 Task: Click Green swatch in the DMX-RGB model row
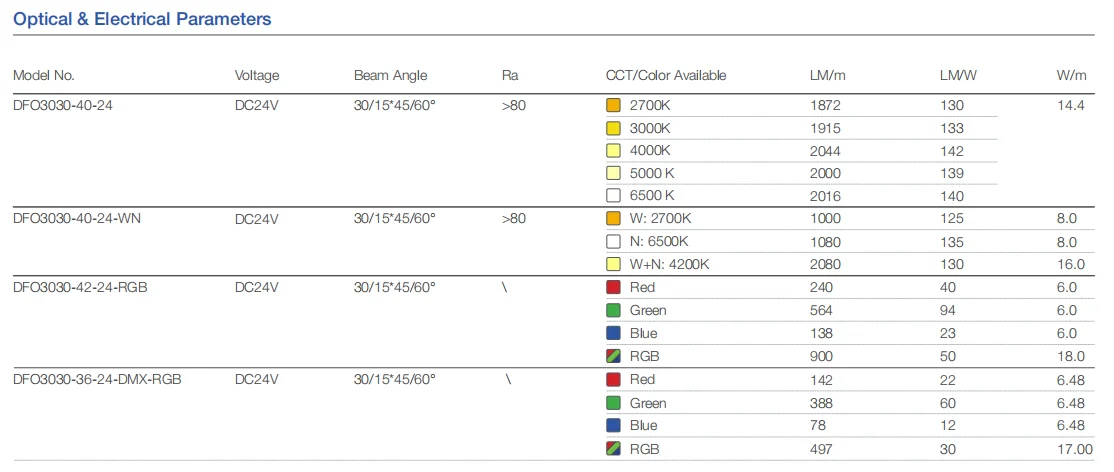coord(614,403)
